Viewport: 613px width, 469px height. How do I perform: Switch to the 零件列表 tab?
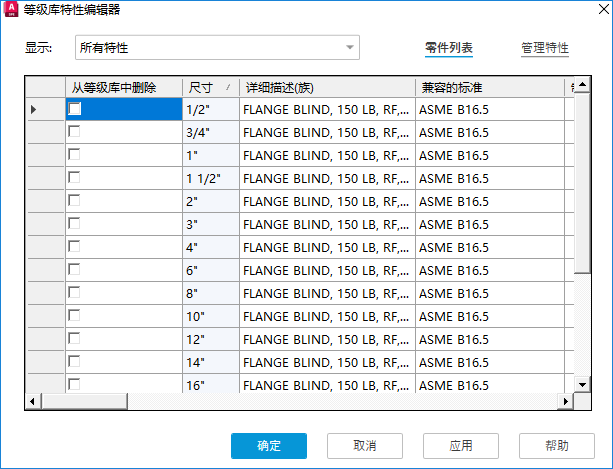point(449,48)
